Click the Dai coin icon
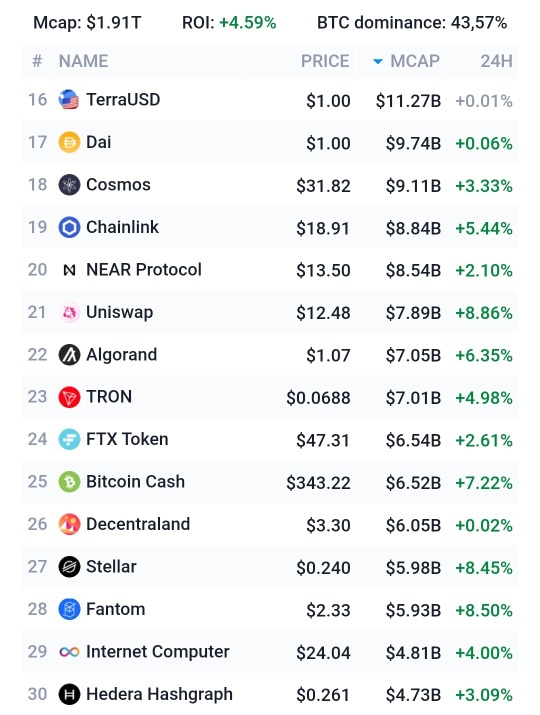This screenshot has width=540, height=715. point(69,142)
